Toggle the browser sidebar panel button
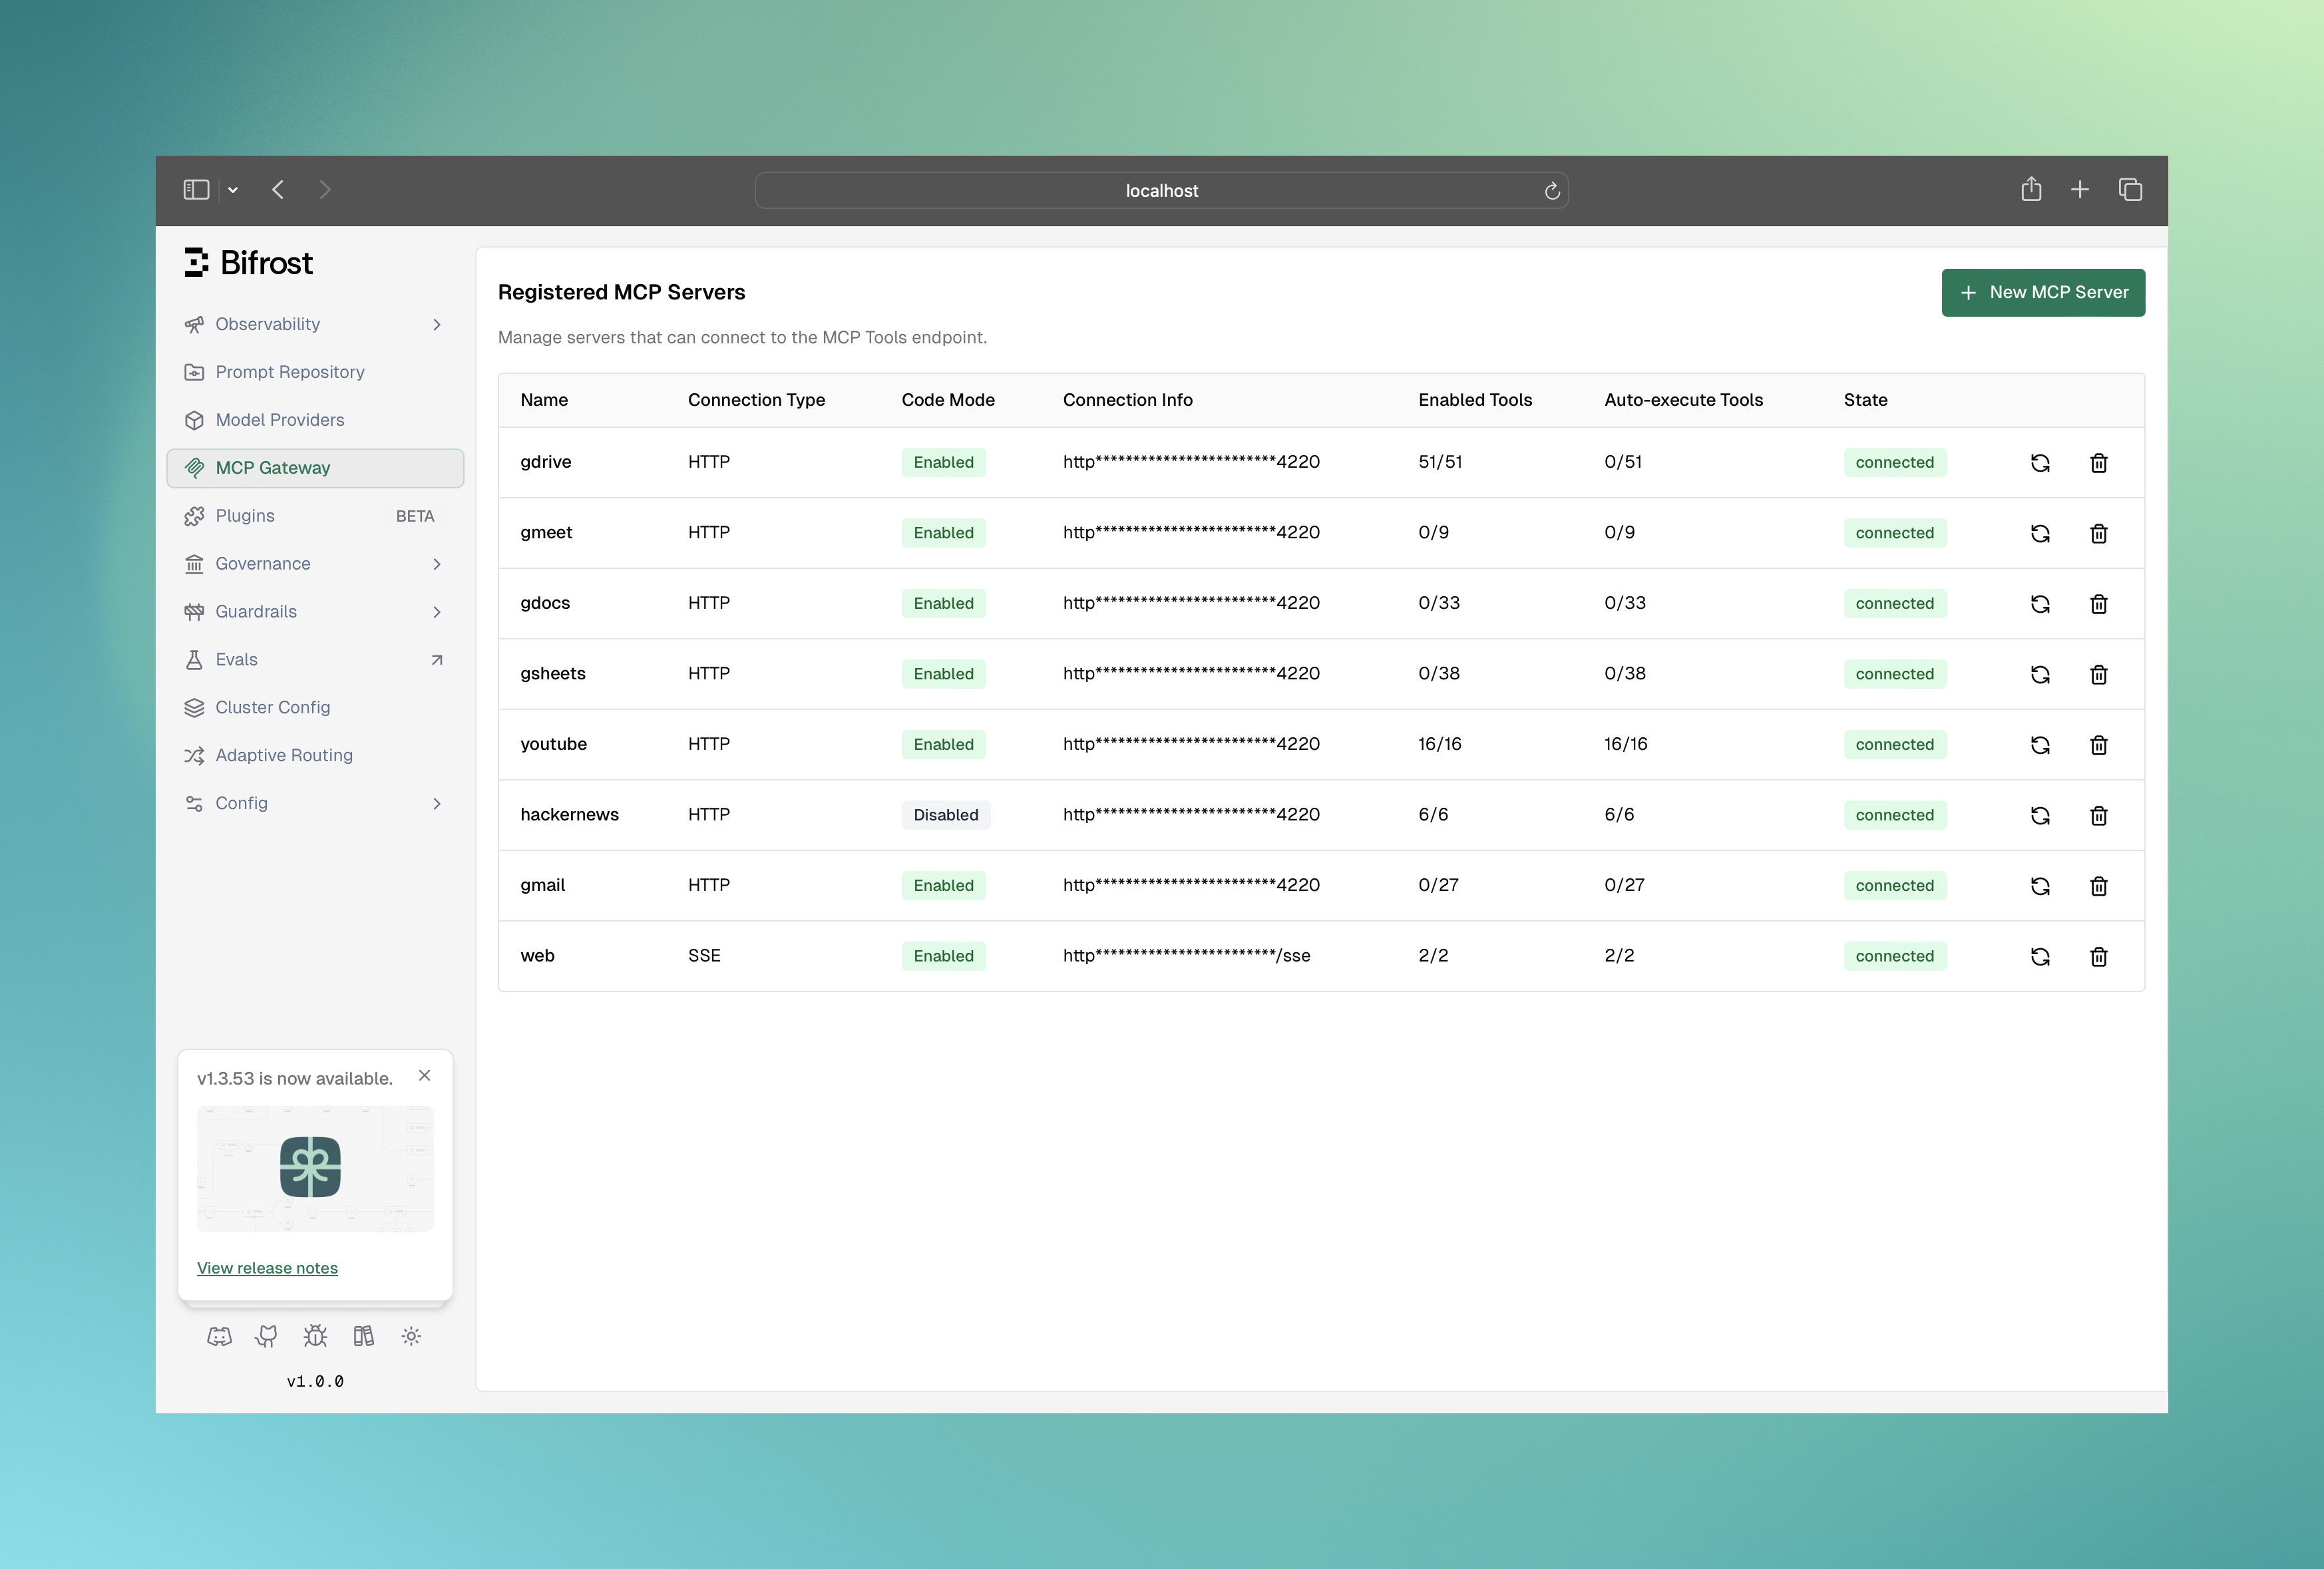Image resolution: width=2324 pixels, height=1569 pixels. 196,190
